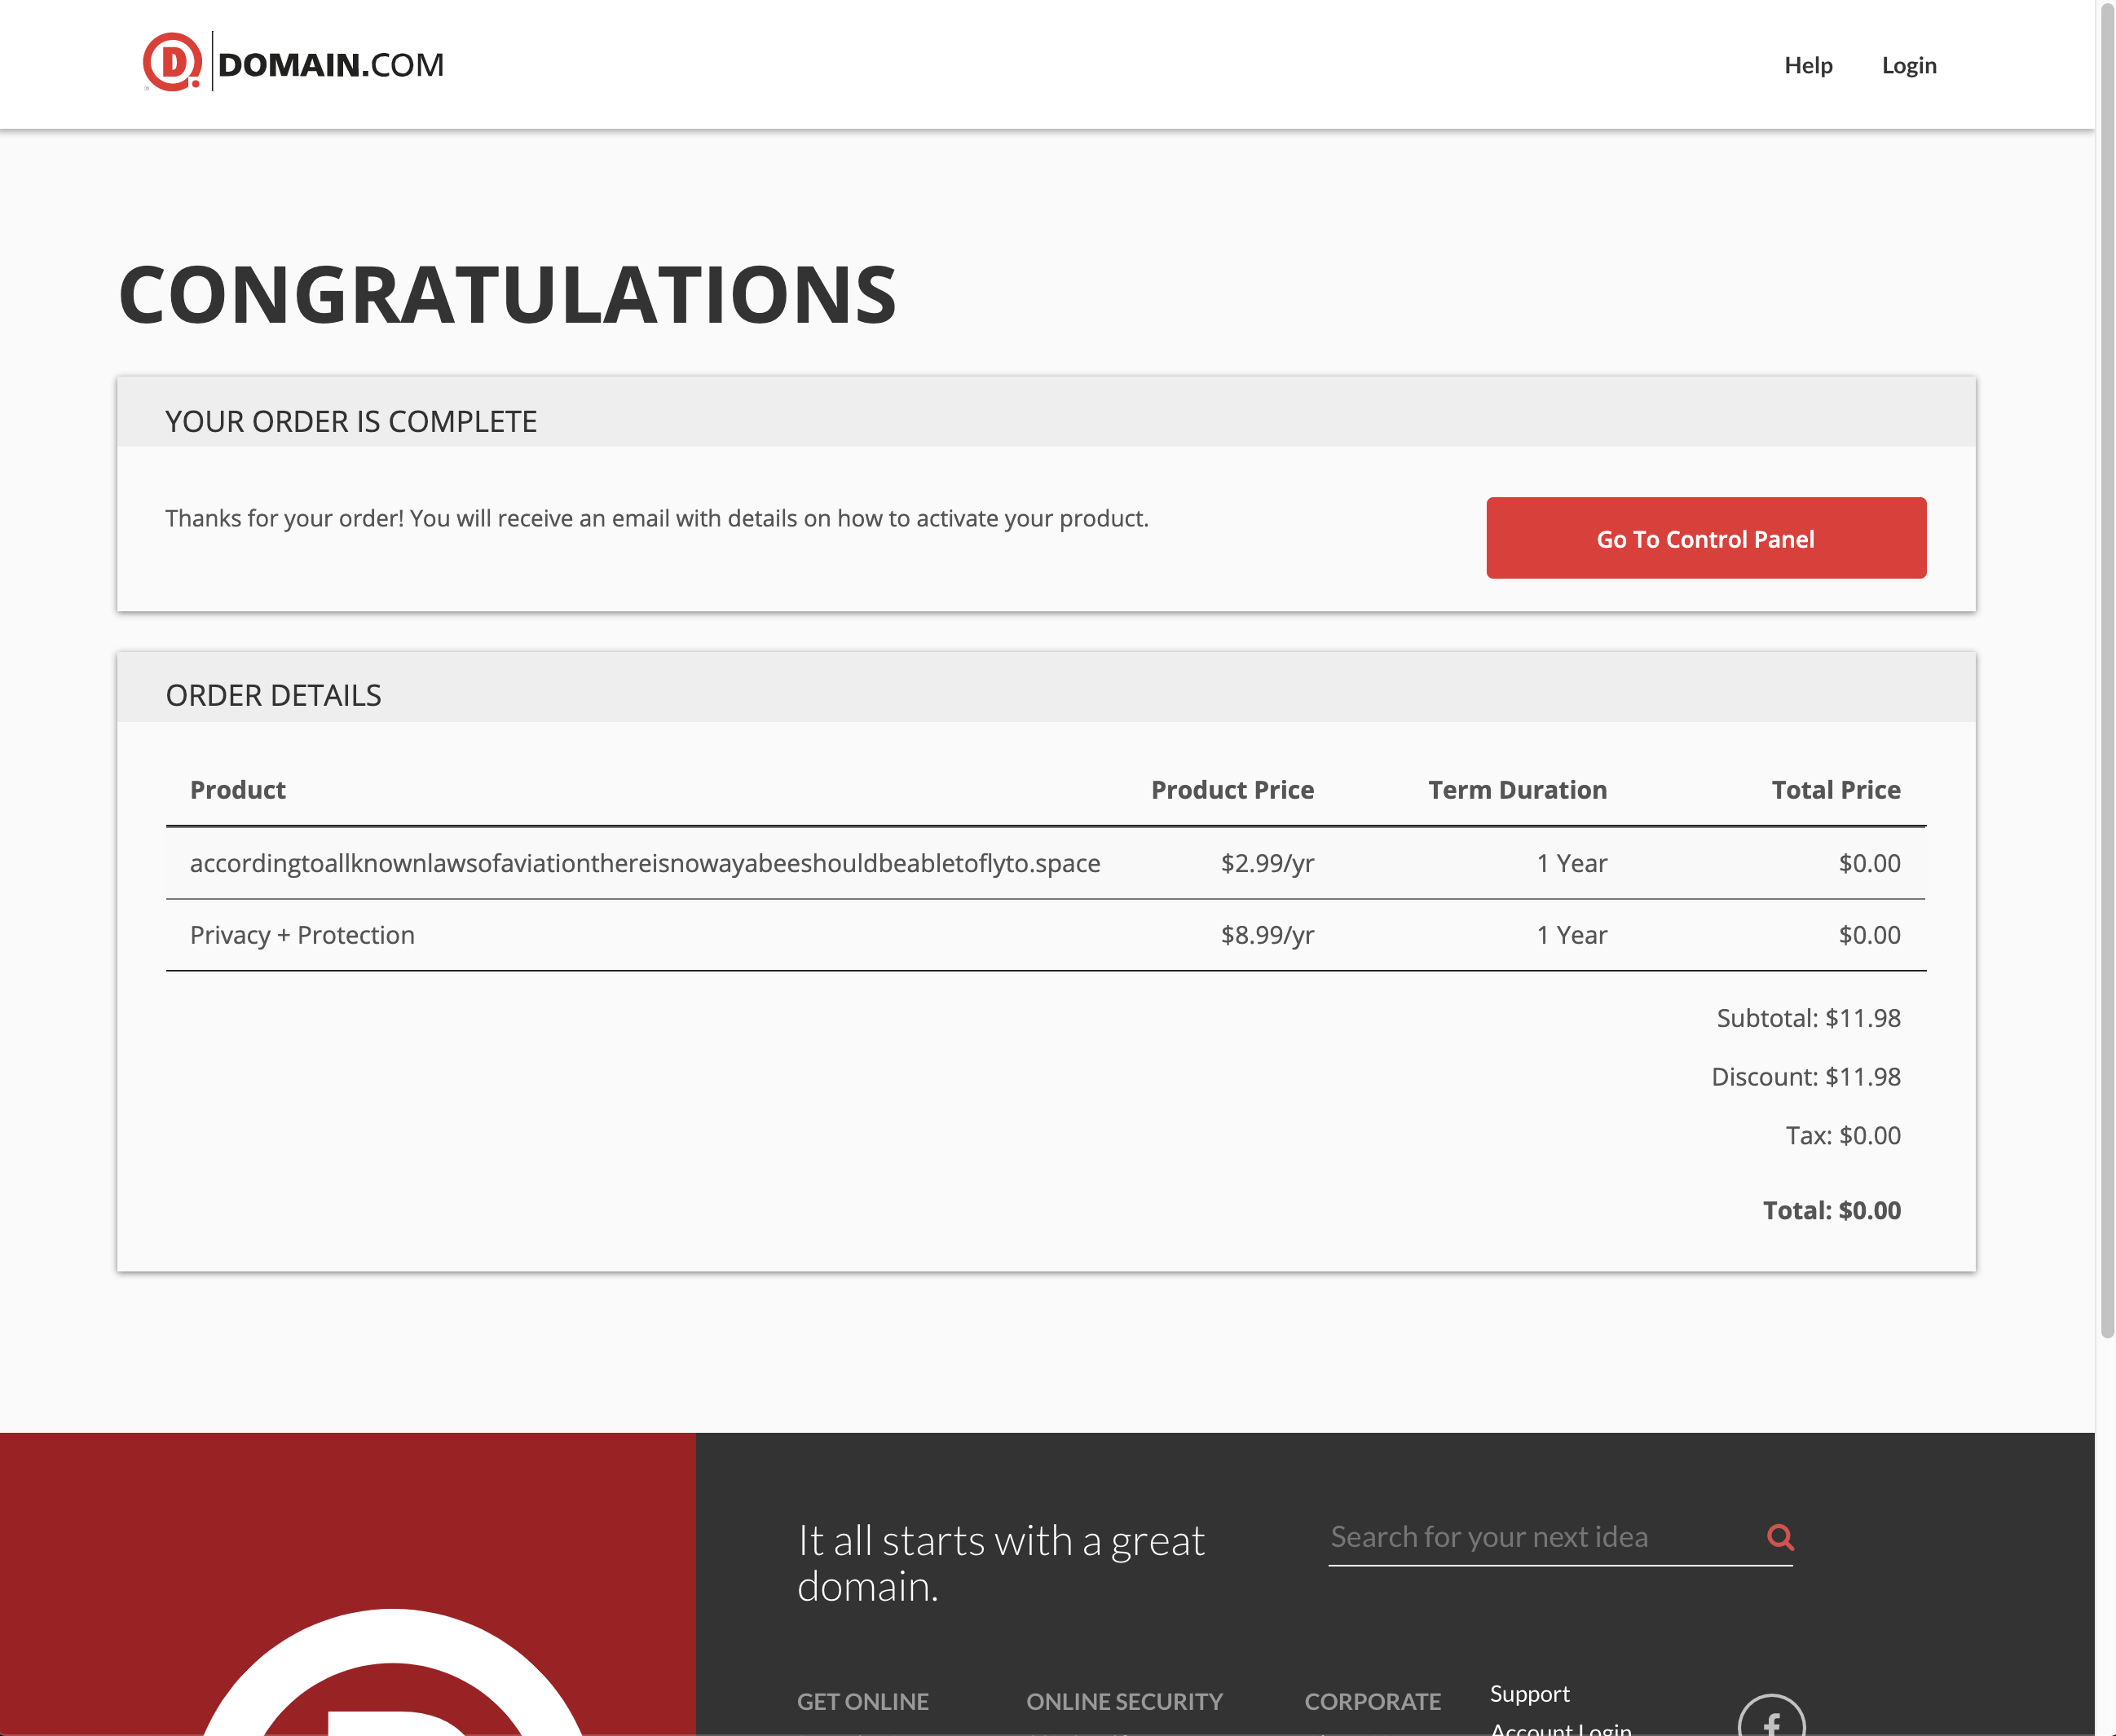The image size is (2116, 1736).
Task: Click the Account Login footer link
Action: pyautogui.click(x=1560, y=1728)
